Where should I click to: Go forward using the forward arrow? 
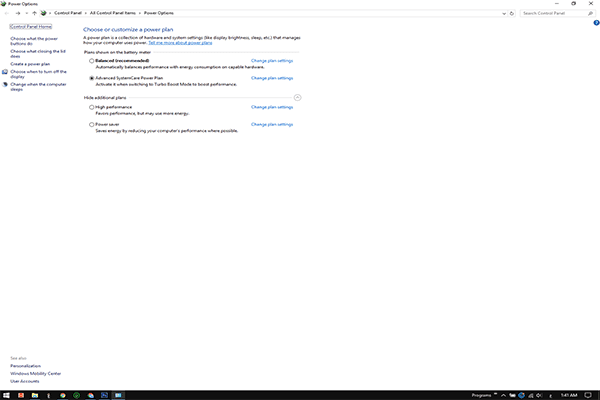[18, 13]
